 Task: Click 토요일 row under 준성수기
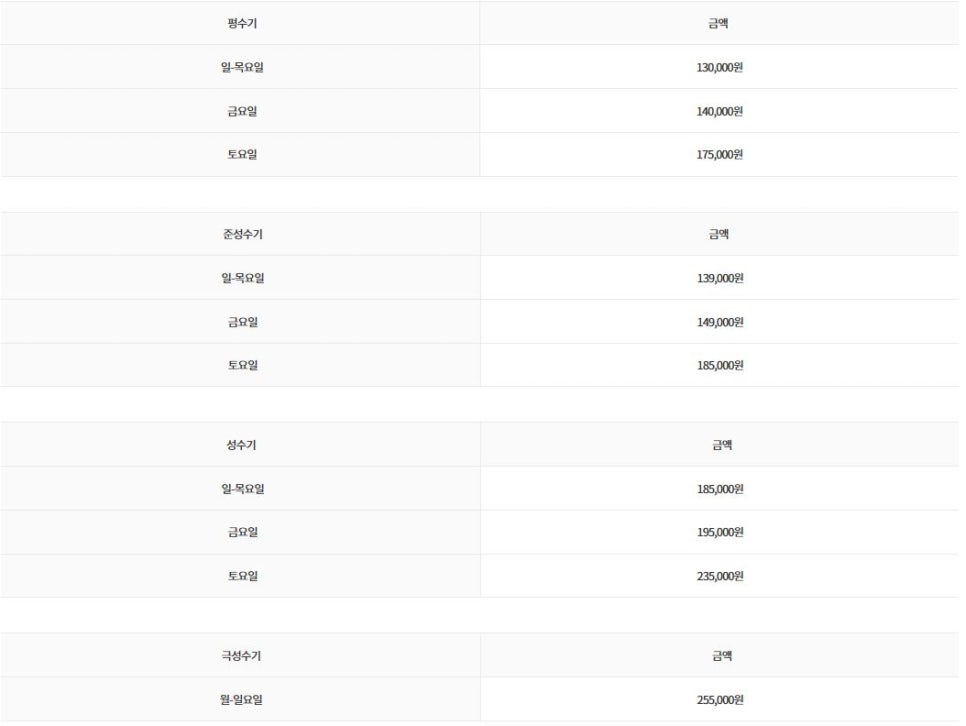point(242,365)
